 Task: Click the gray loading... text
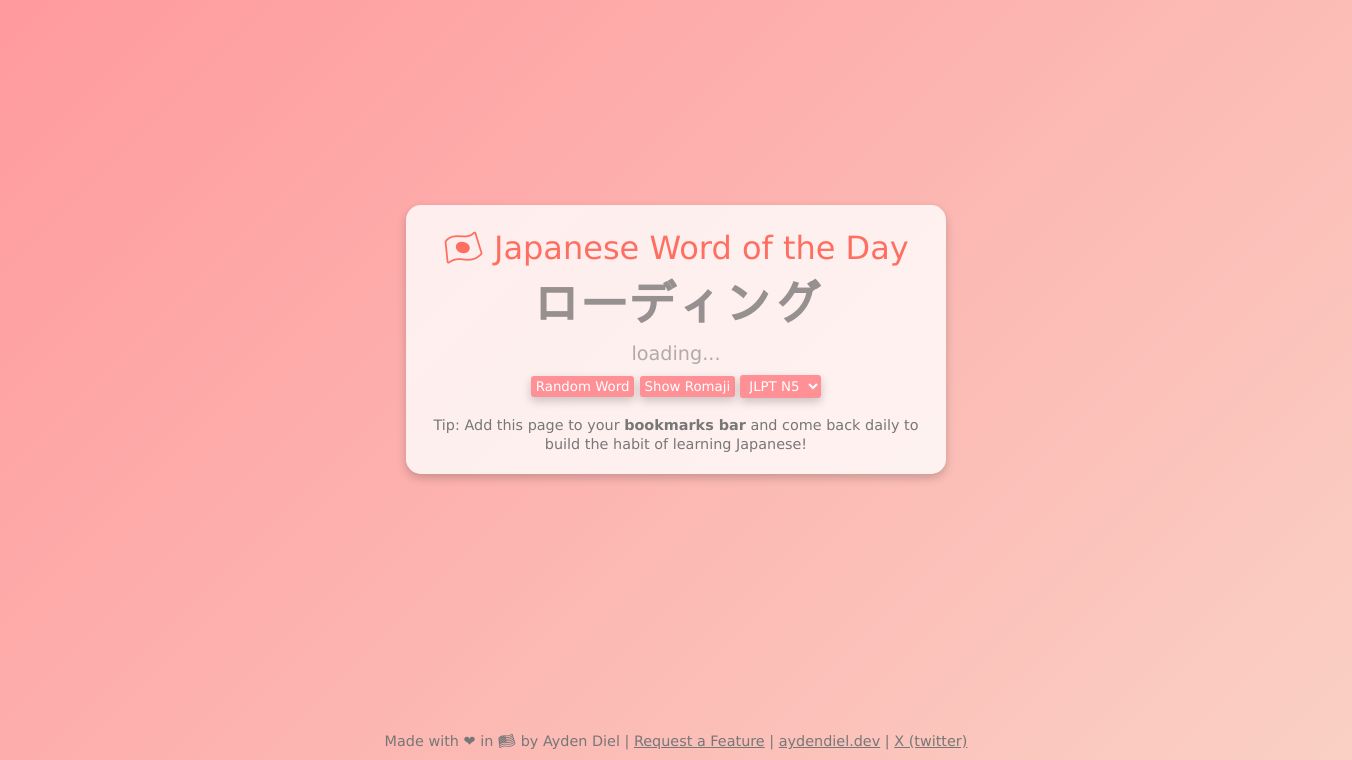click(x=676, y=354)
